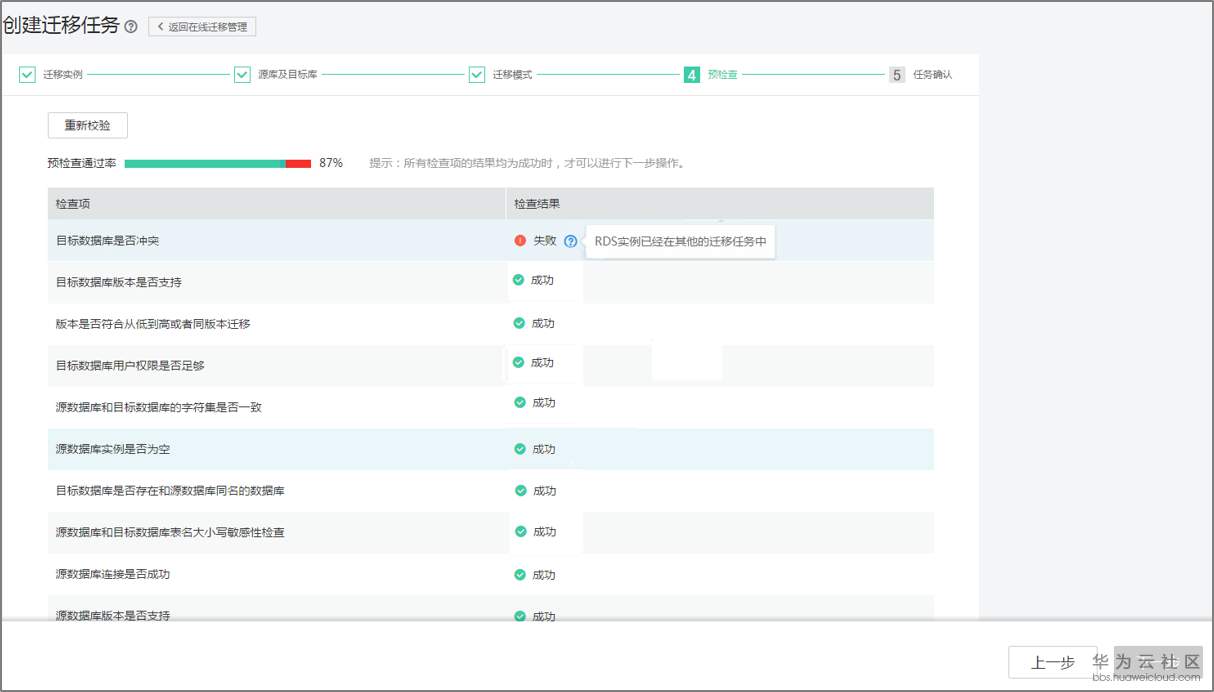Click 成功 text in 源数据库连接是否成功 row
This screenshot has width=1214, height=692.
(x=544, y=575)
